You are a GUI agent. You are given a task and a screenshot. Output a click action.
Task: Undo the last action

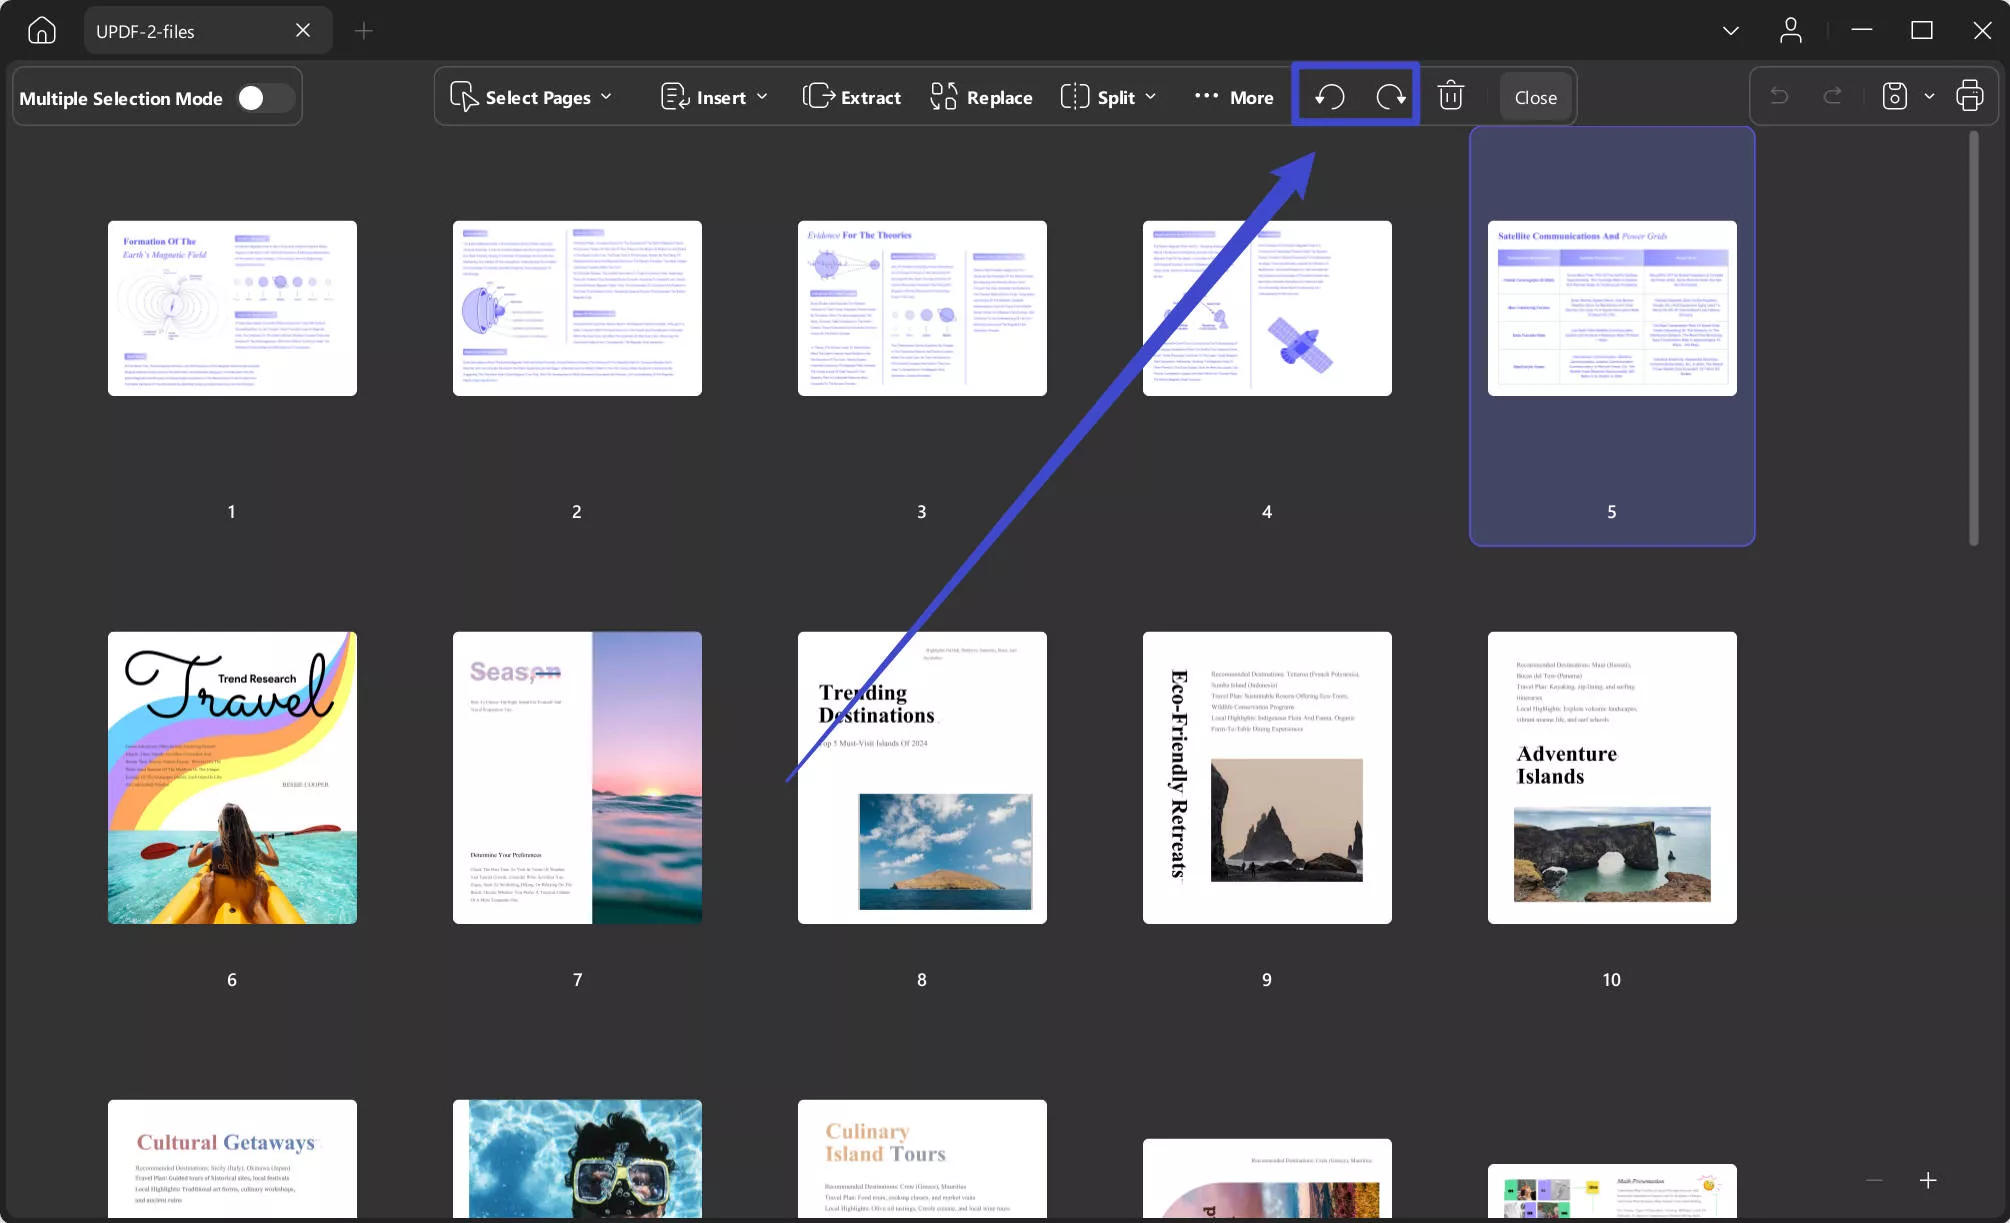[x=1779, y=96]
